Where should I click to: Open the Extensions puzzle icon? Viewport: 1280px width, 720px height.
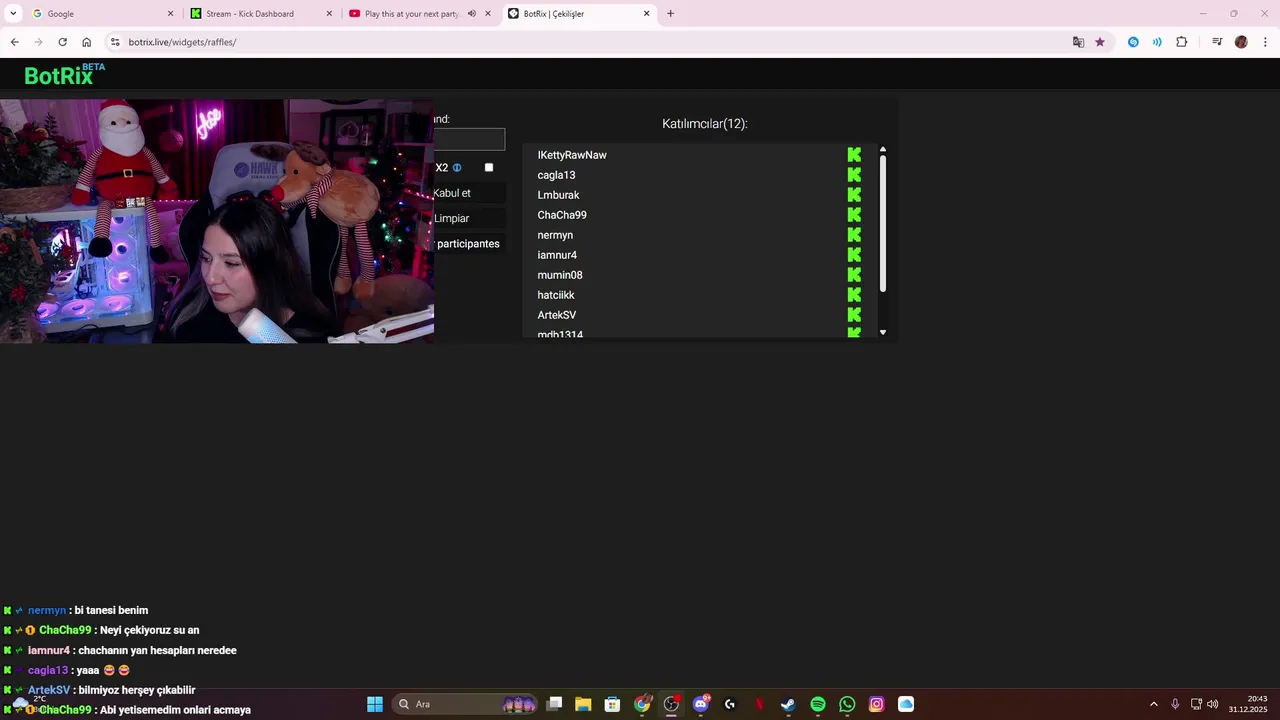(x=1182, y=42)
